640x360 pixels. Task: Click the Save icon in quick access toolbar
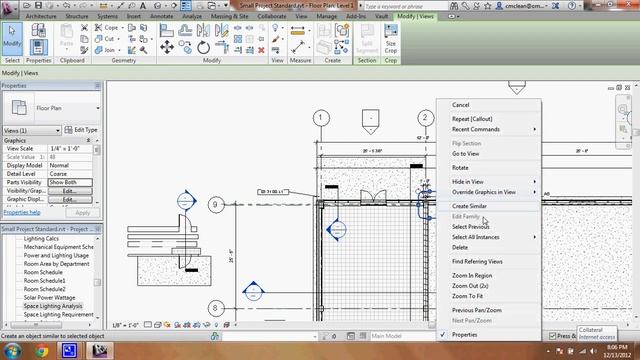[38, 5]
